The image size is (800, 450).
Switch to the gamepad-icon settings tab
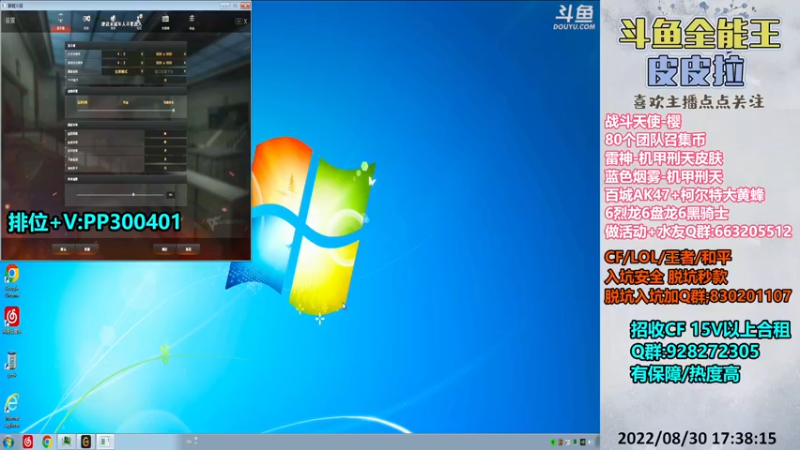point(86,22)
